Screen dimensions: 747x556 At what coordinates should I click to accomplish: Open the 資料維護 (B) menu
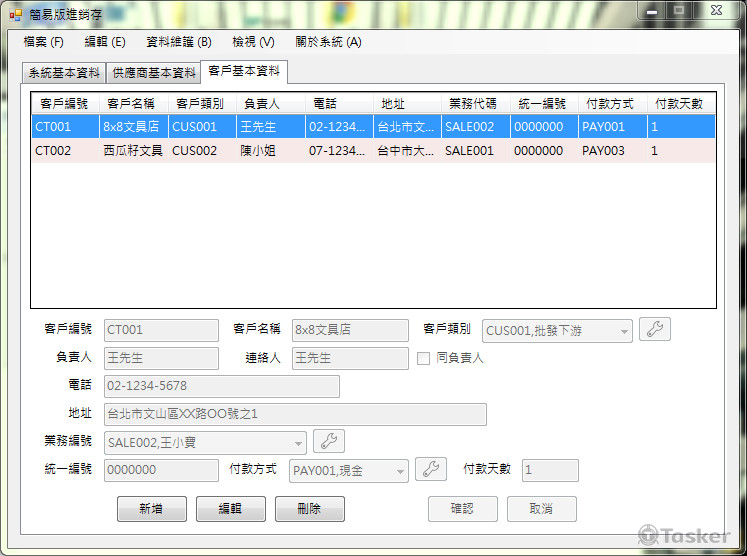(179, 42)
